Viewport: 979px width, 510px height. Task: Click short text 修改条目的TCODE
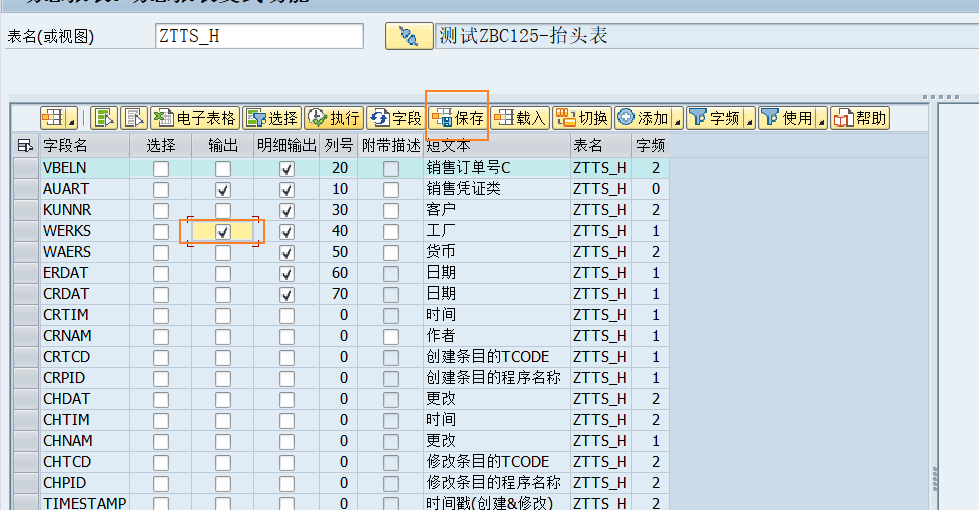tap(488, 461)
